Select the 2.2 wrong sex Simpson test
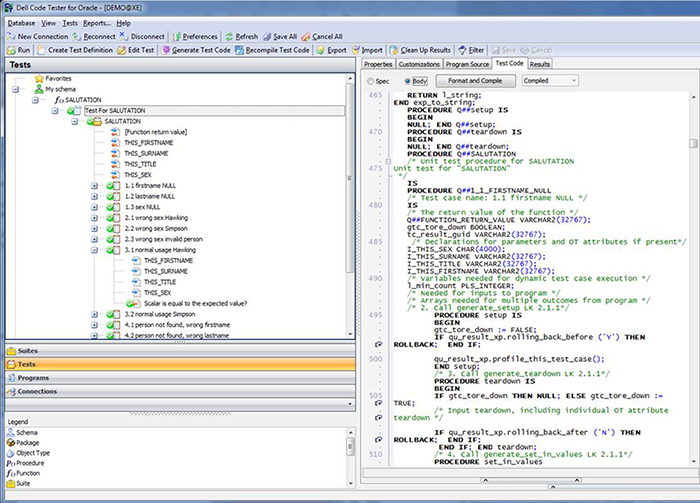700x503 pixels. tap(156, 229)
